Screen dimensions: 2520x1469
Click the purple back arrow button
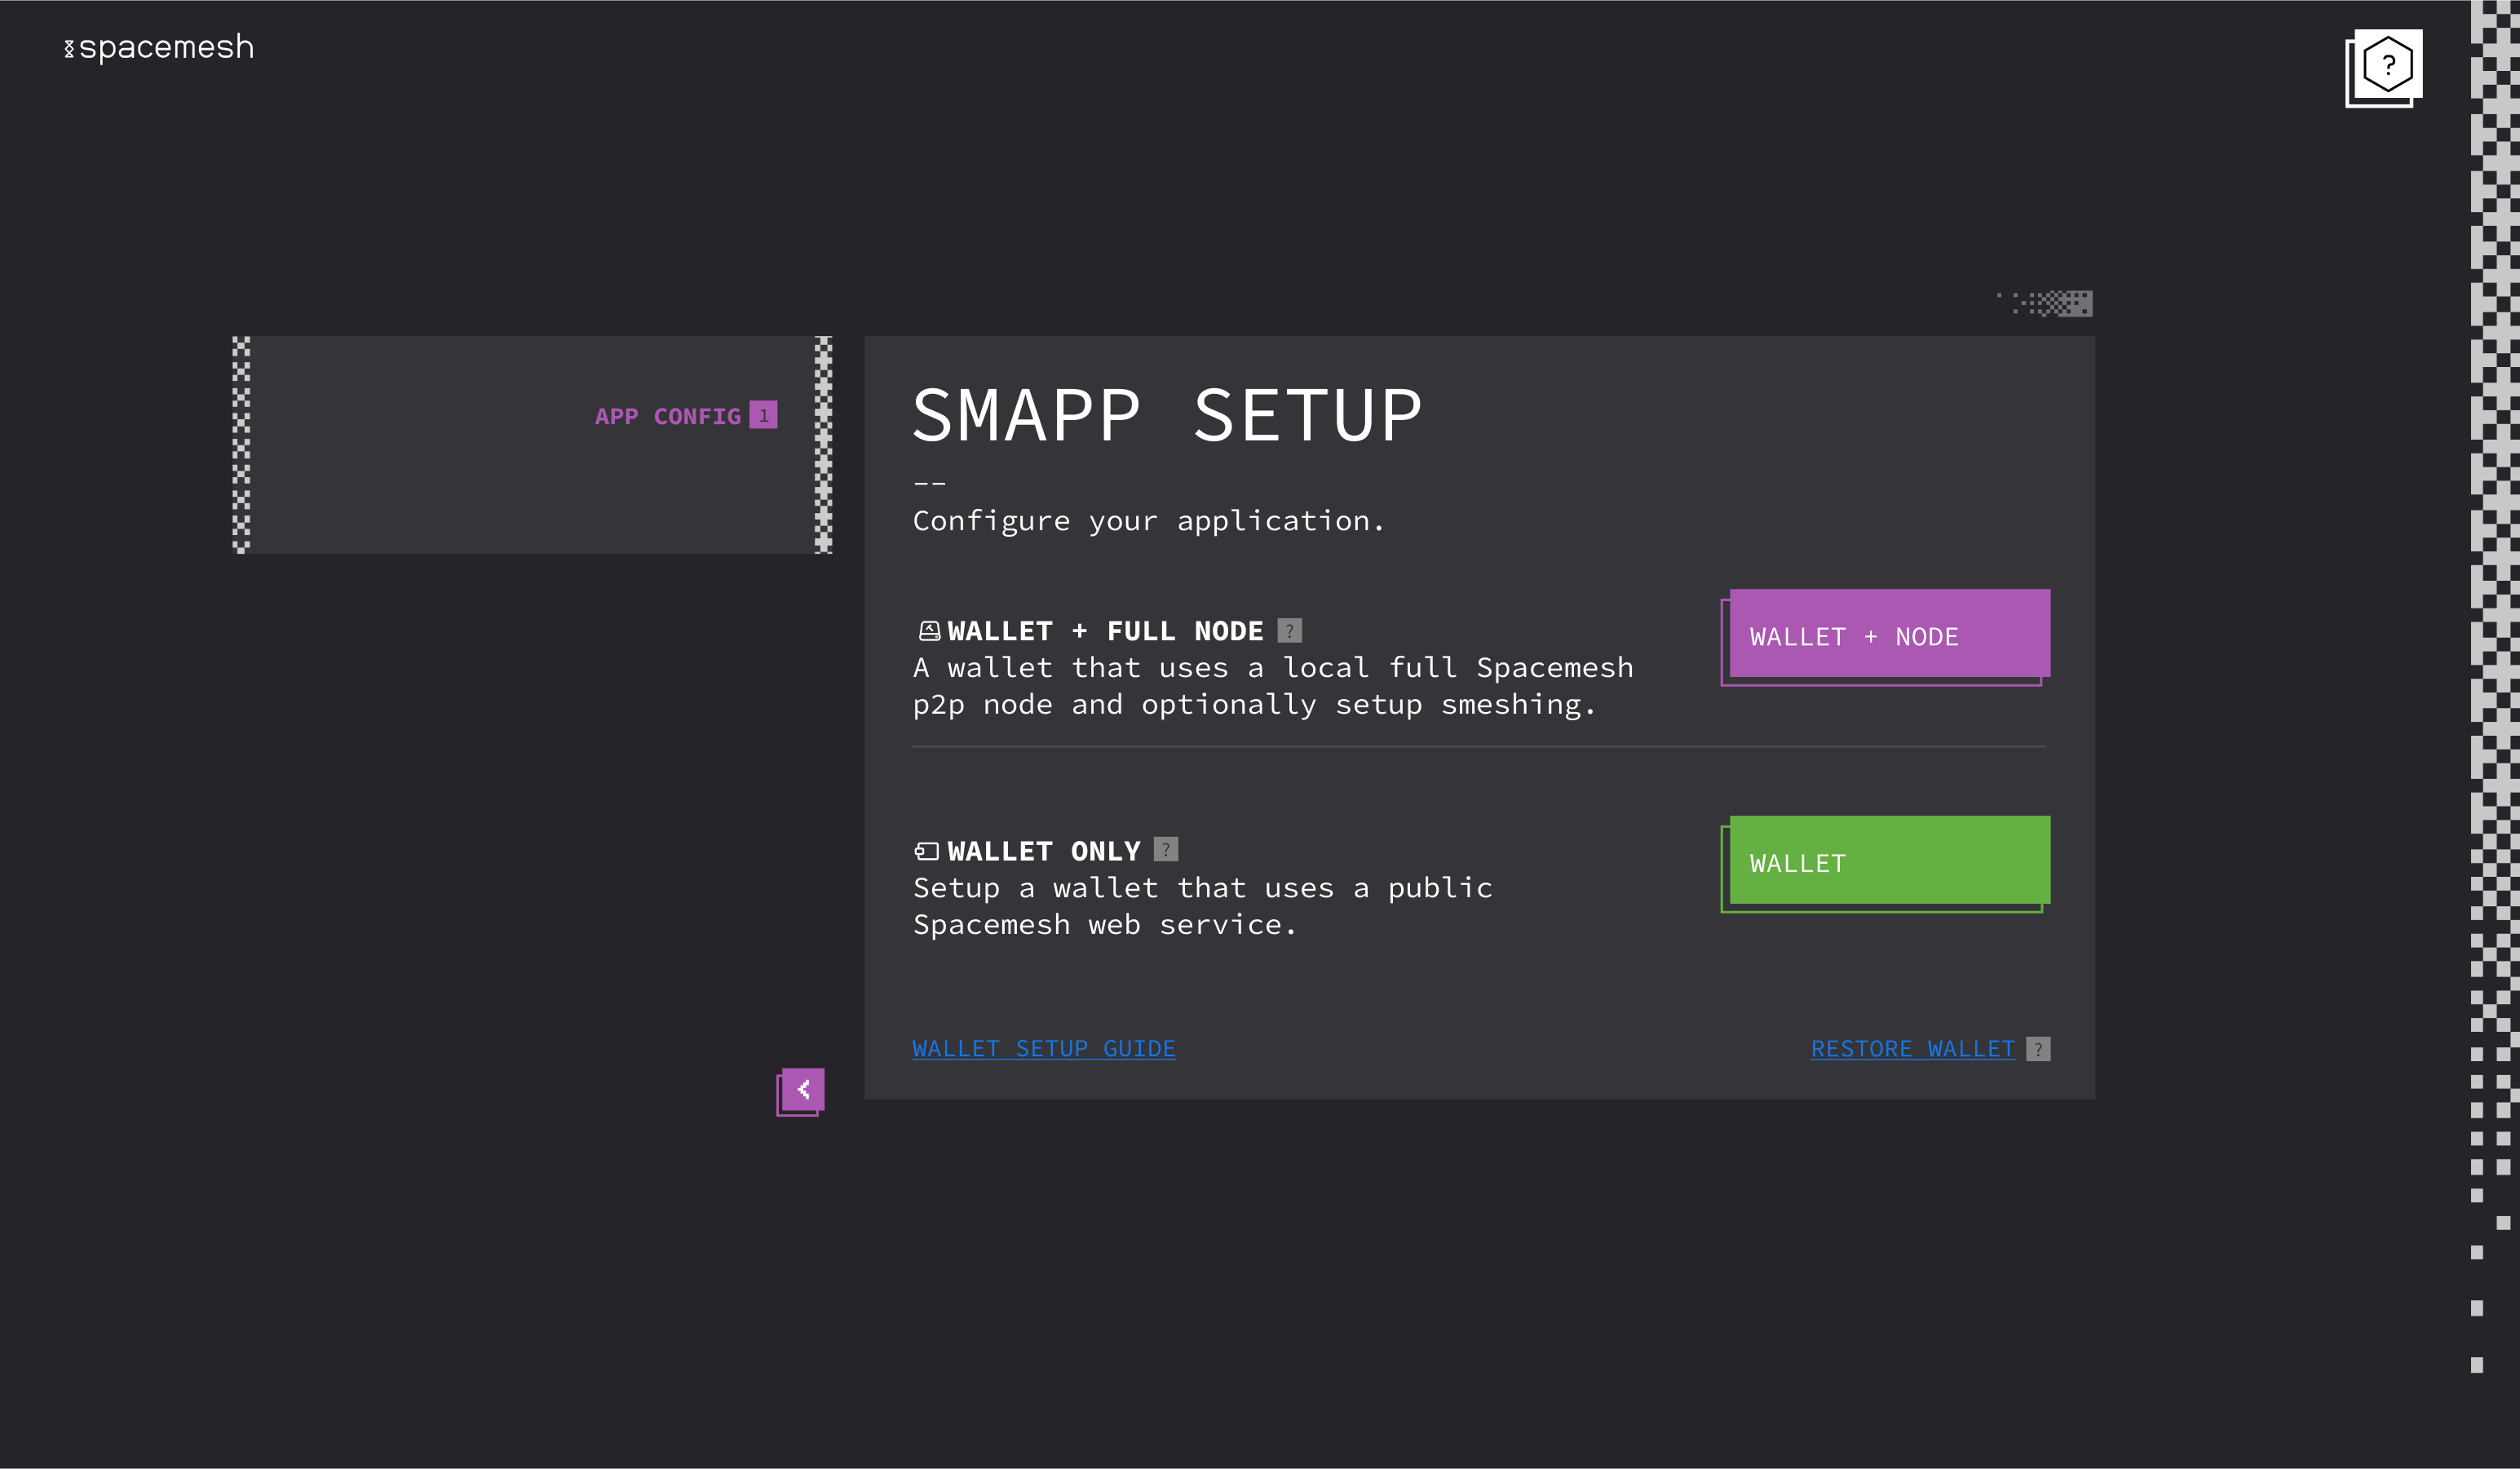click(x=803, y=1089)
